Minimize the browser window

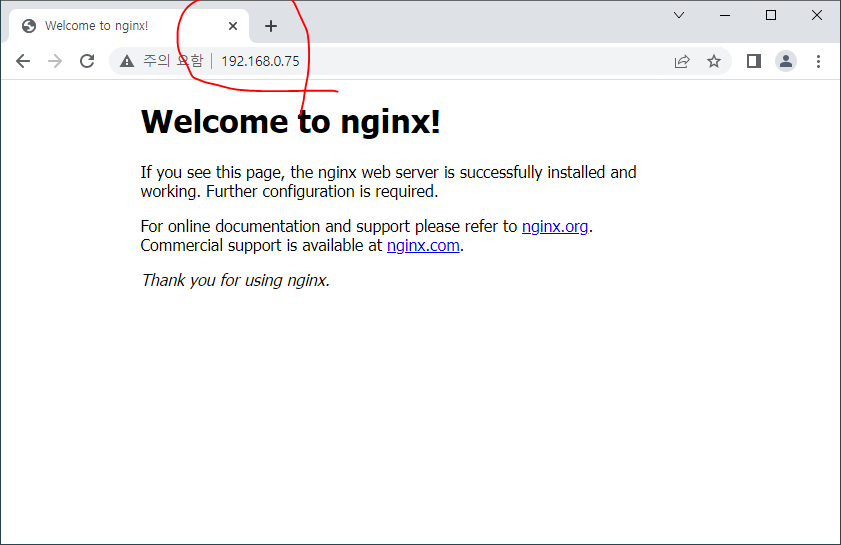(x=725, y=15)
